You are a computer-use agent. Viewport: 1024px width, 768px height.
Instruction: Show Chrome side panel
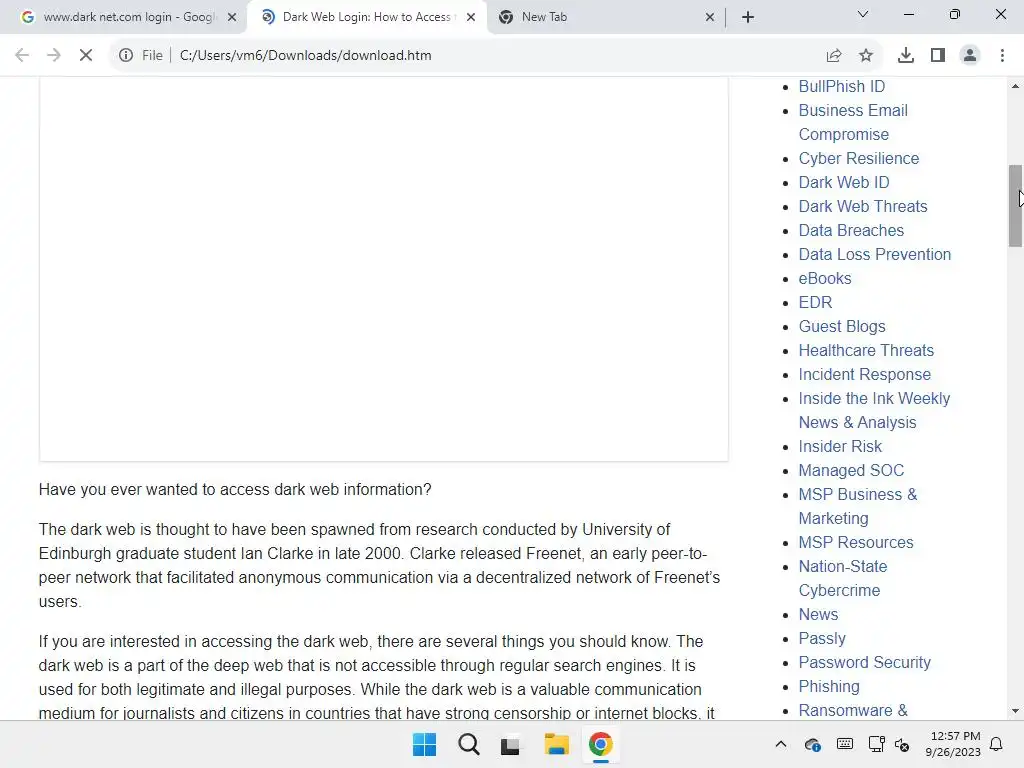(938, 56)
